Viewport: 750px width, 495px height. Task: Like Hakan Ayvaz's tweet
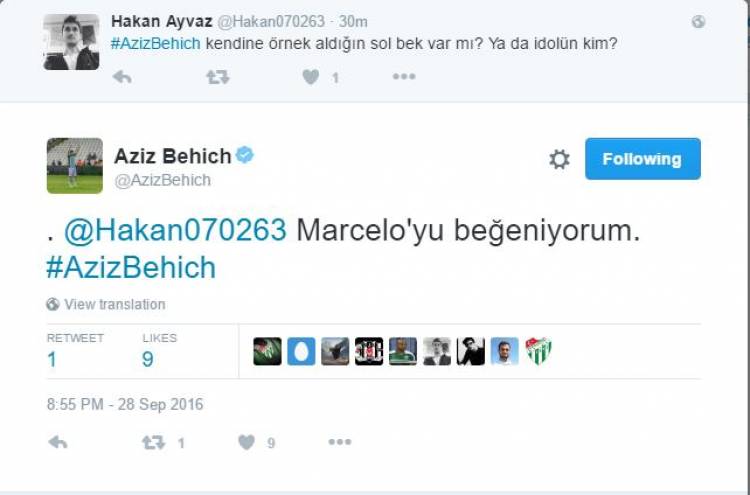pyautogui.click(x=311, y=77)
